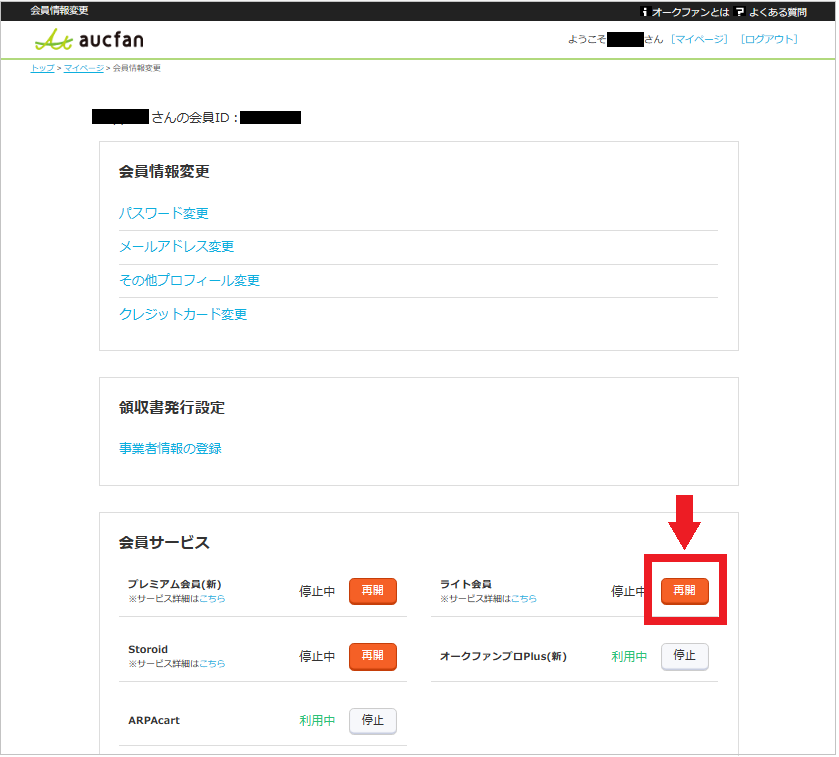
Task: Click the Storoid service name
Action: (x=148, y=649)
